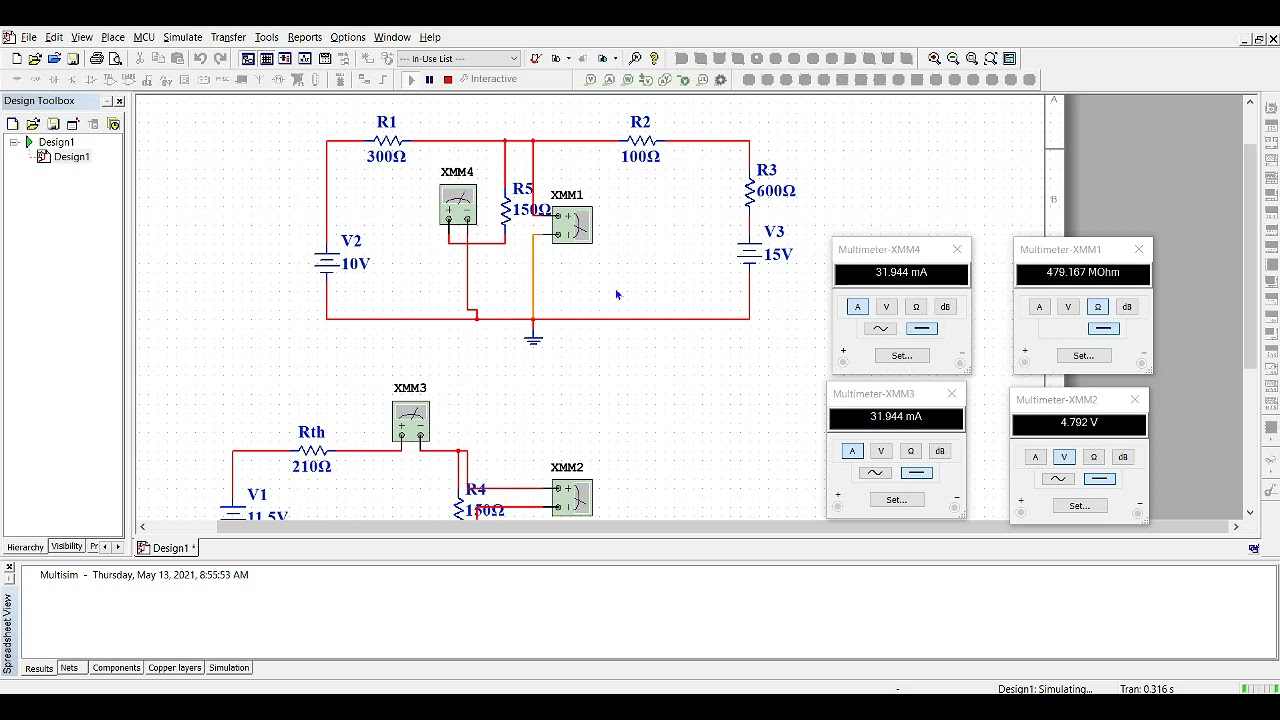Viewport: 1280px width, 720px height.
Task: Toggle the Design Toolbox panel icon
Action: pos(248,59)
